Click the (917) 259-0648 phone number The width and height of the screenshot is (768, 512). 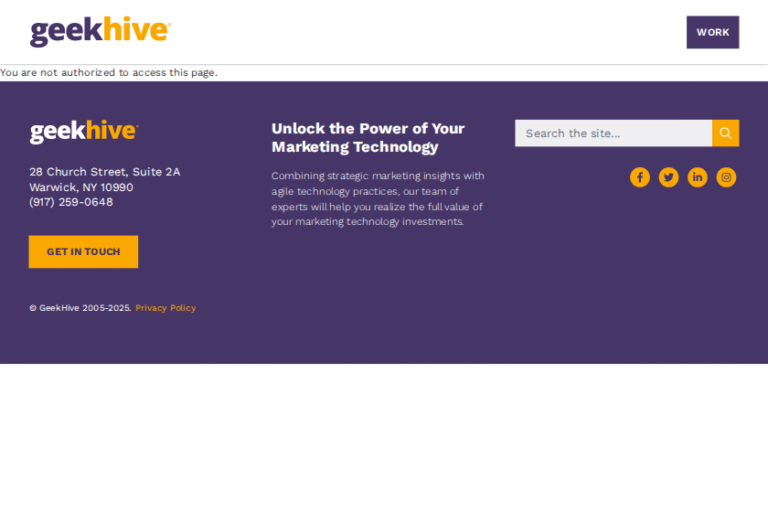71,202
